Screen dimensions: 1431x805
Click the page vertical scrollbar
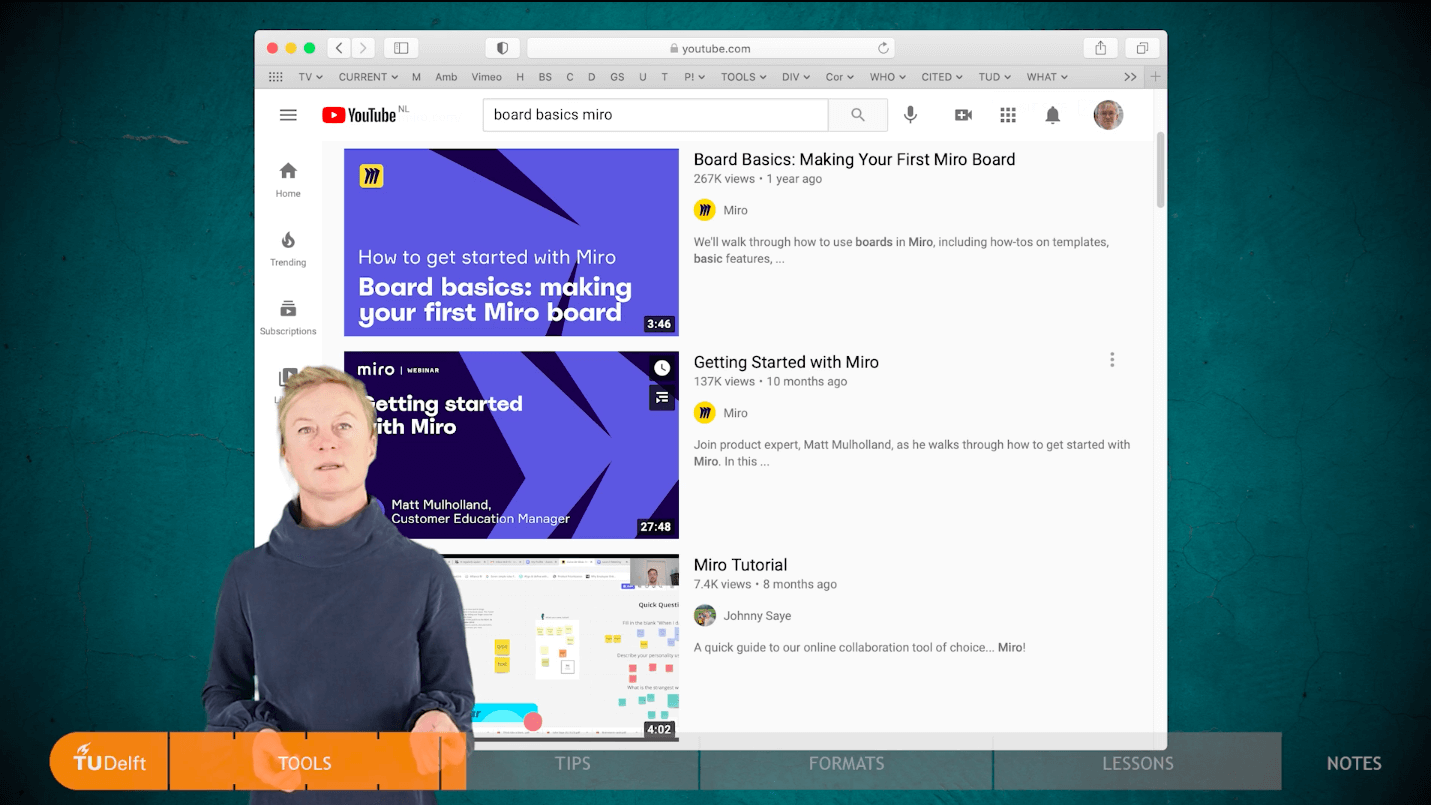tap(1160, 170)
